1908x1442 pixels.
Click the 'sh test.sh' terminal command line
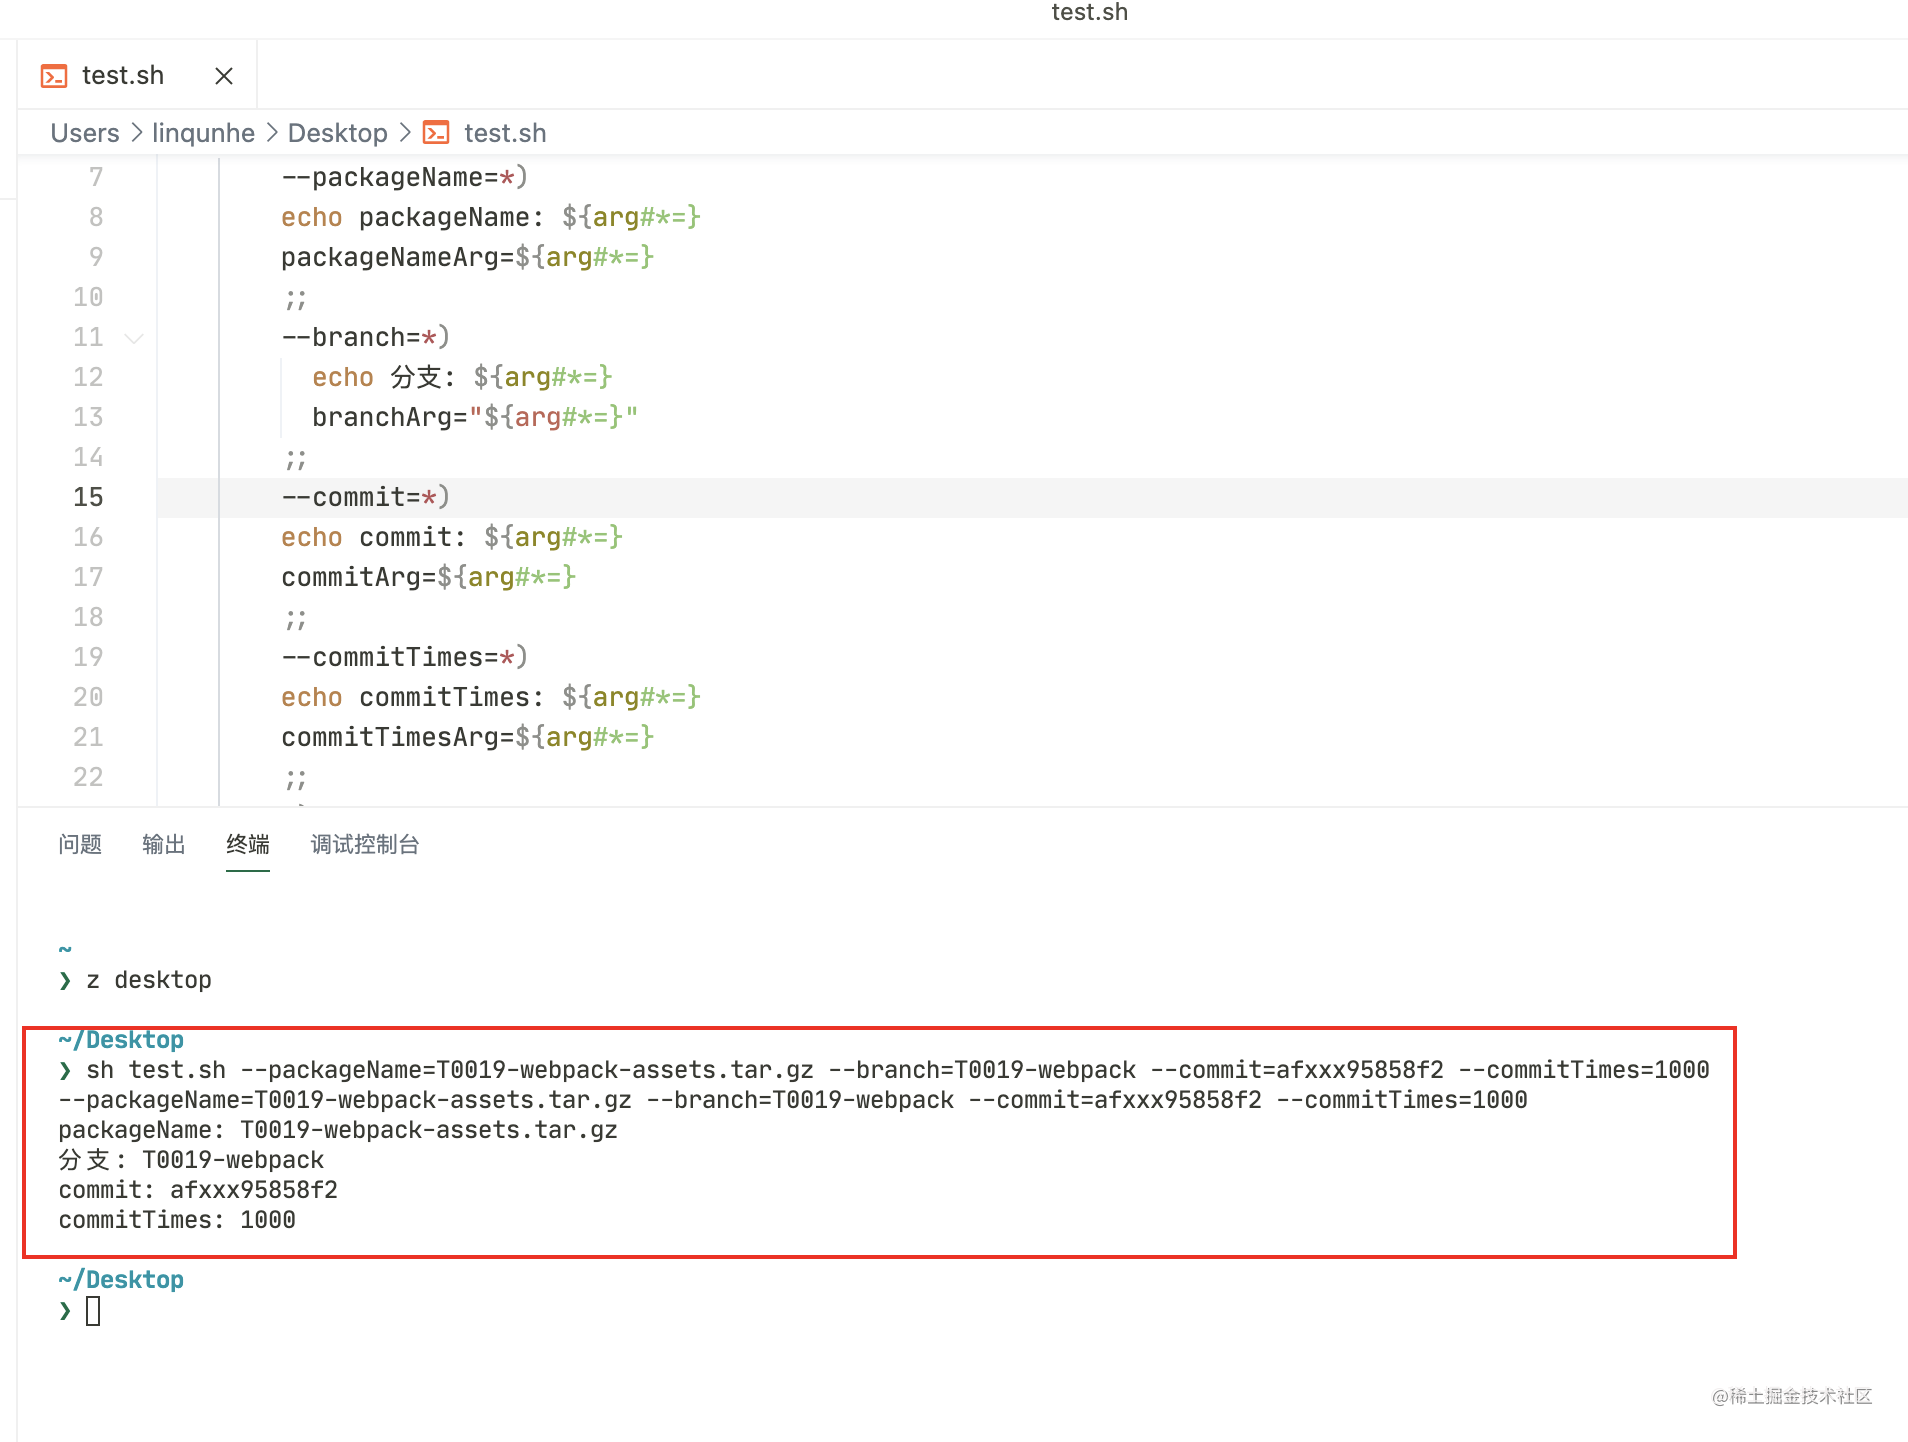coord(898,1070)
